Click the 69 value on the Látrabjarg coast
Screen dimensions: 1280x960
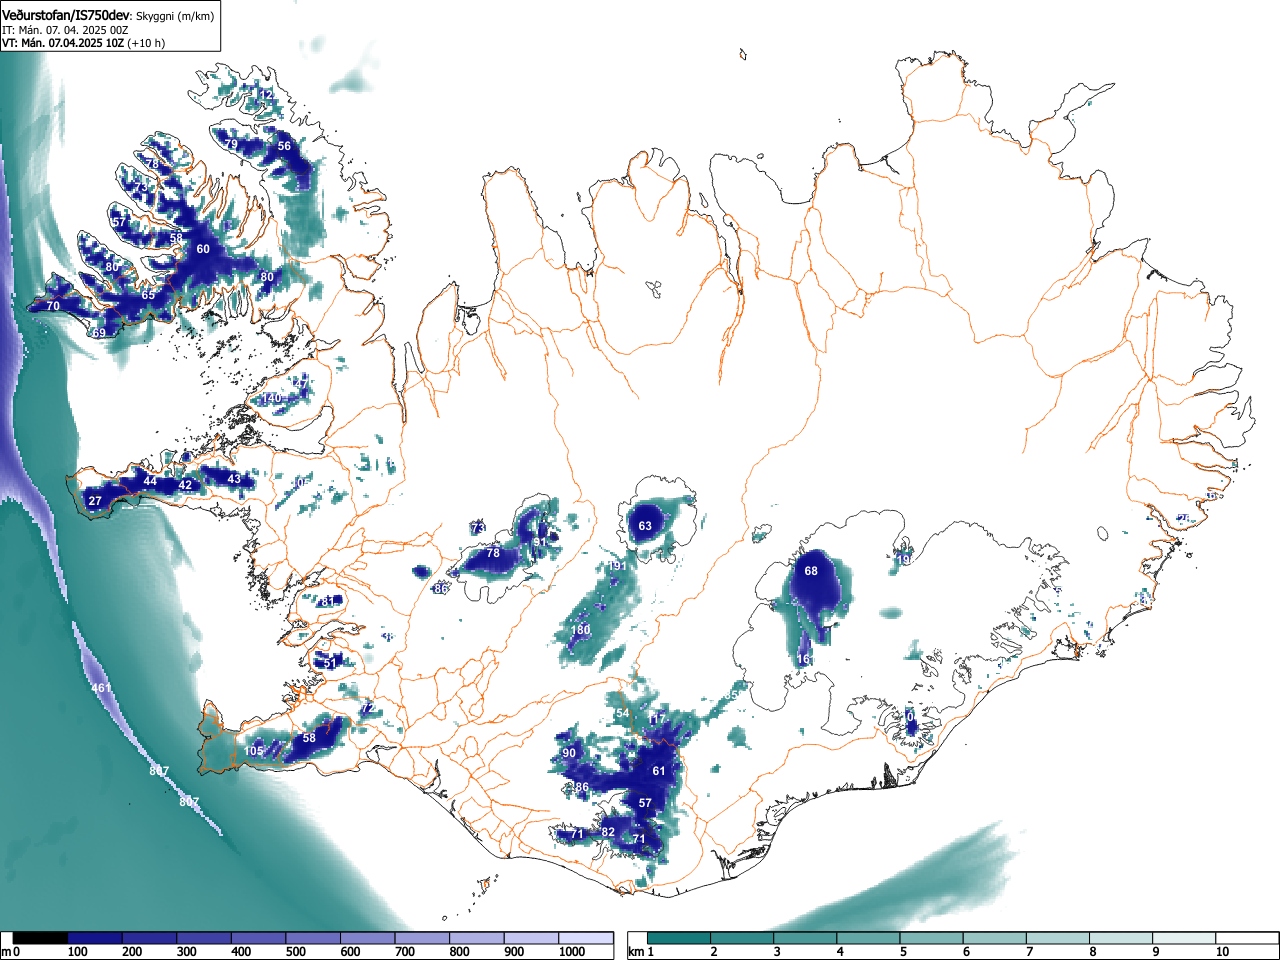99,333
